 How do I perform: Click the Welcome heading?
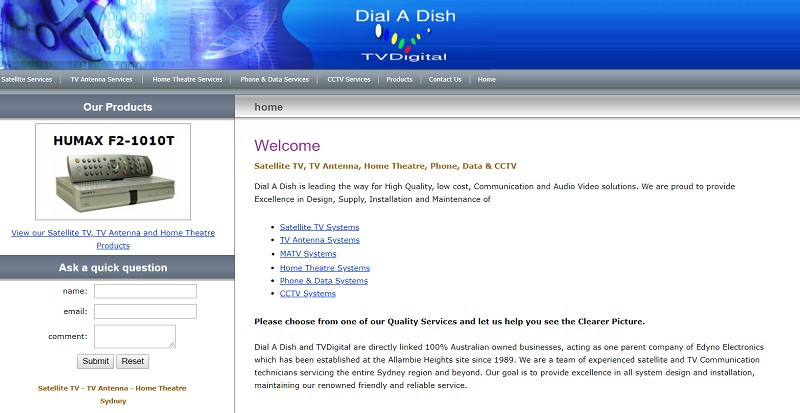click(287, 145)
